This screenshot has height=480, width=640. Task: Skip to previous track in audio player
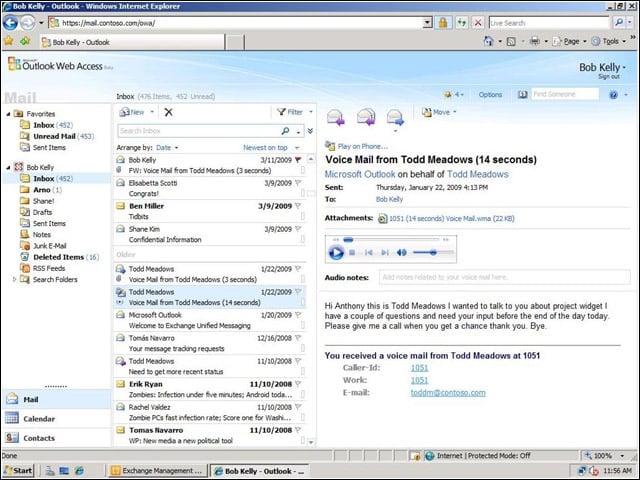369,253
